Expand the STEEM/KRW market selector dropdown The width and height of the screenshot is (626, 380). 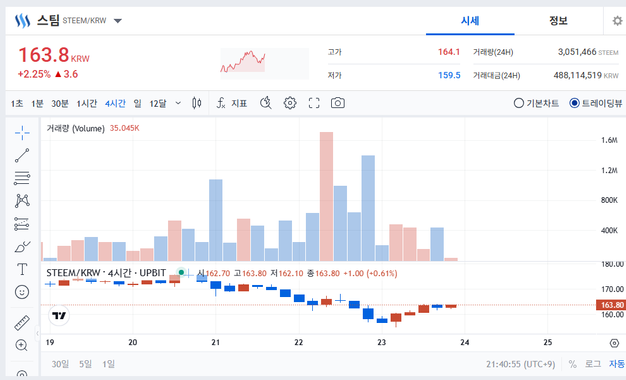tap(118, 21)
